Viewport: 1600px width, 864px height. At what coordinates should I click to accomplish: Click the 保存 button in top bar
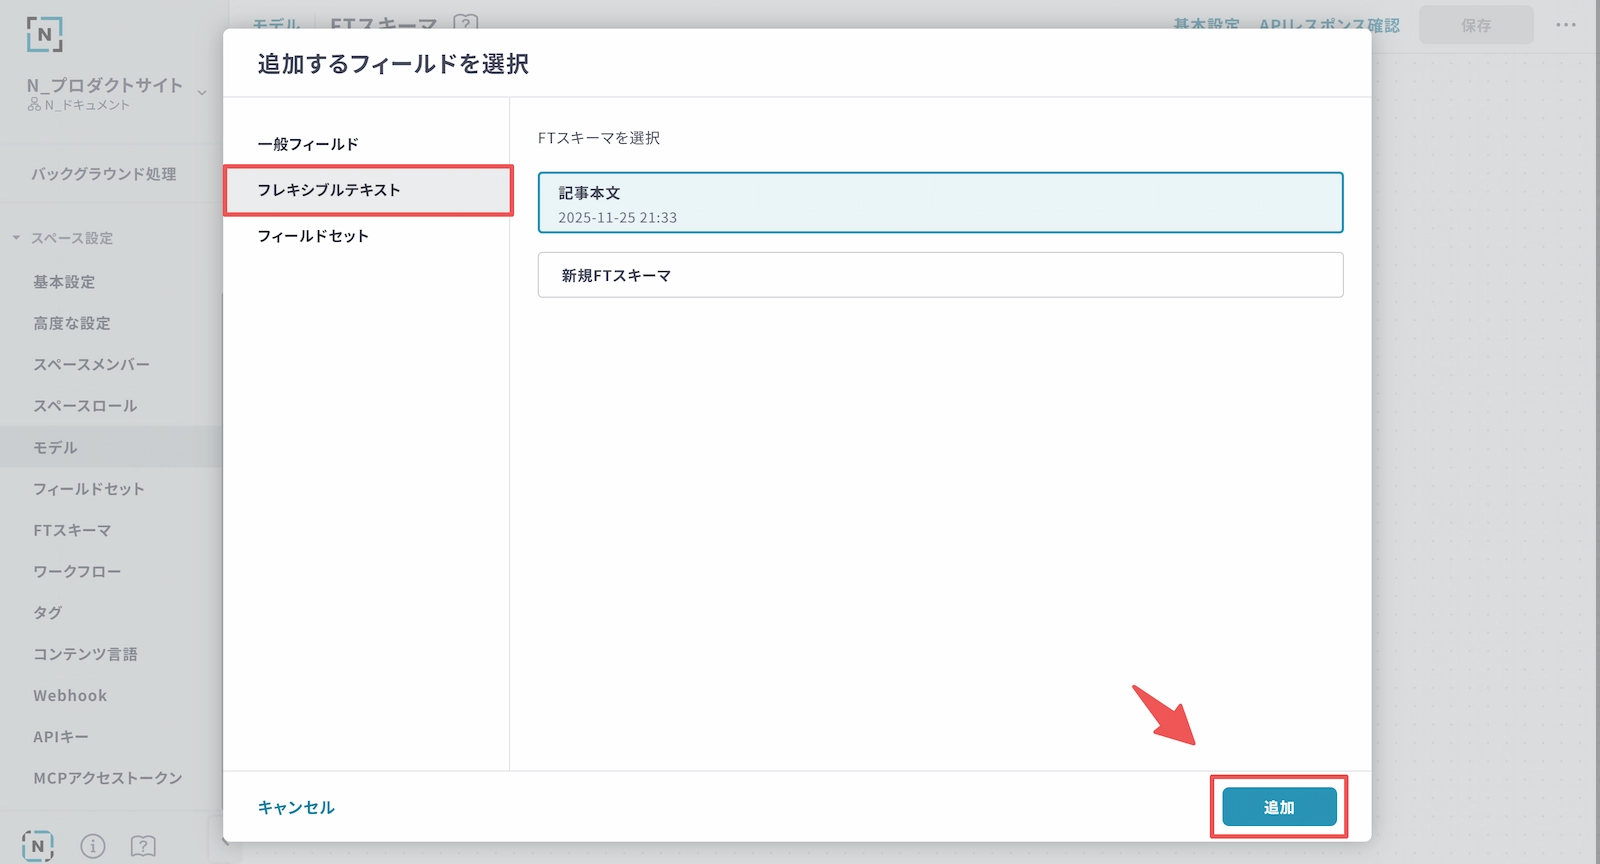1476,25
